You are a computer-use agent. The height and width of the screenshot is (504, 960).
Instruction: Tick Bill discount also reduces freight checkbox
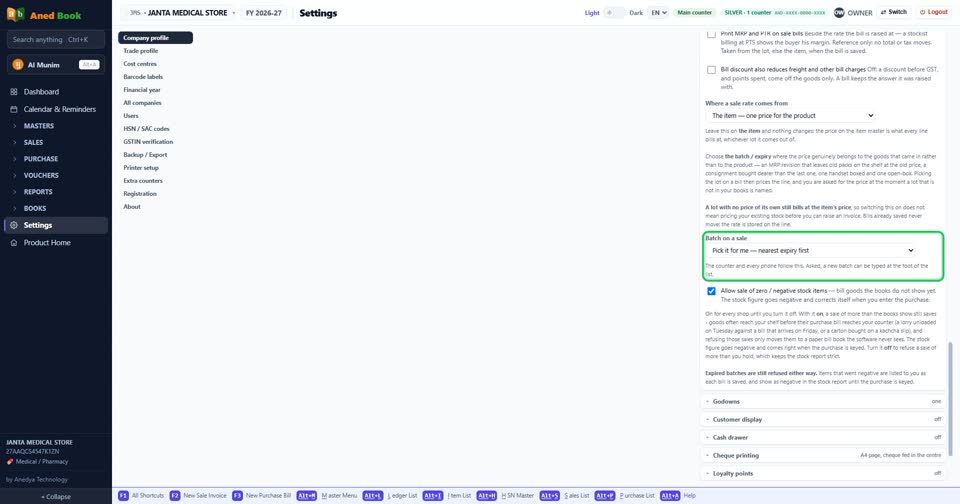pos(711,70)
